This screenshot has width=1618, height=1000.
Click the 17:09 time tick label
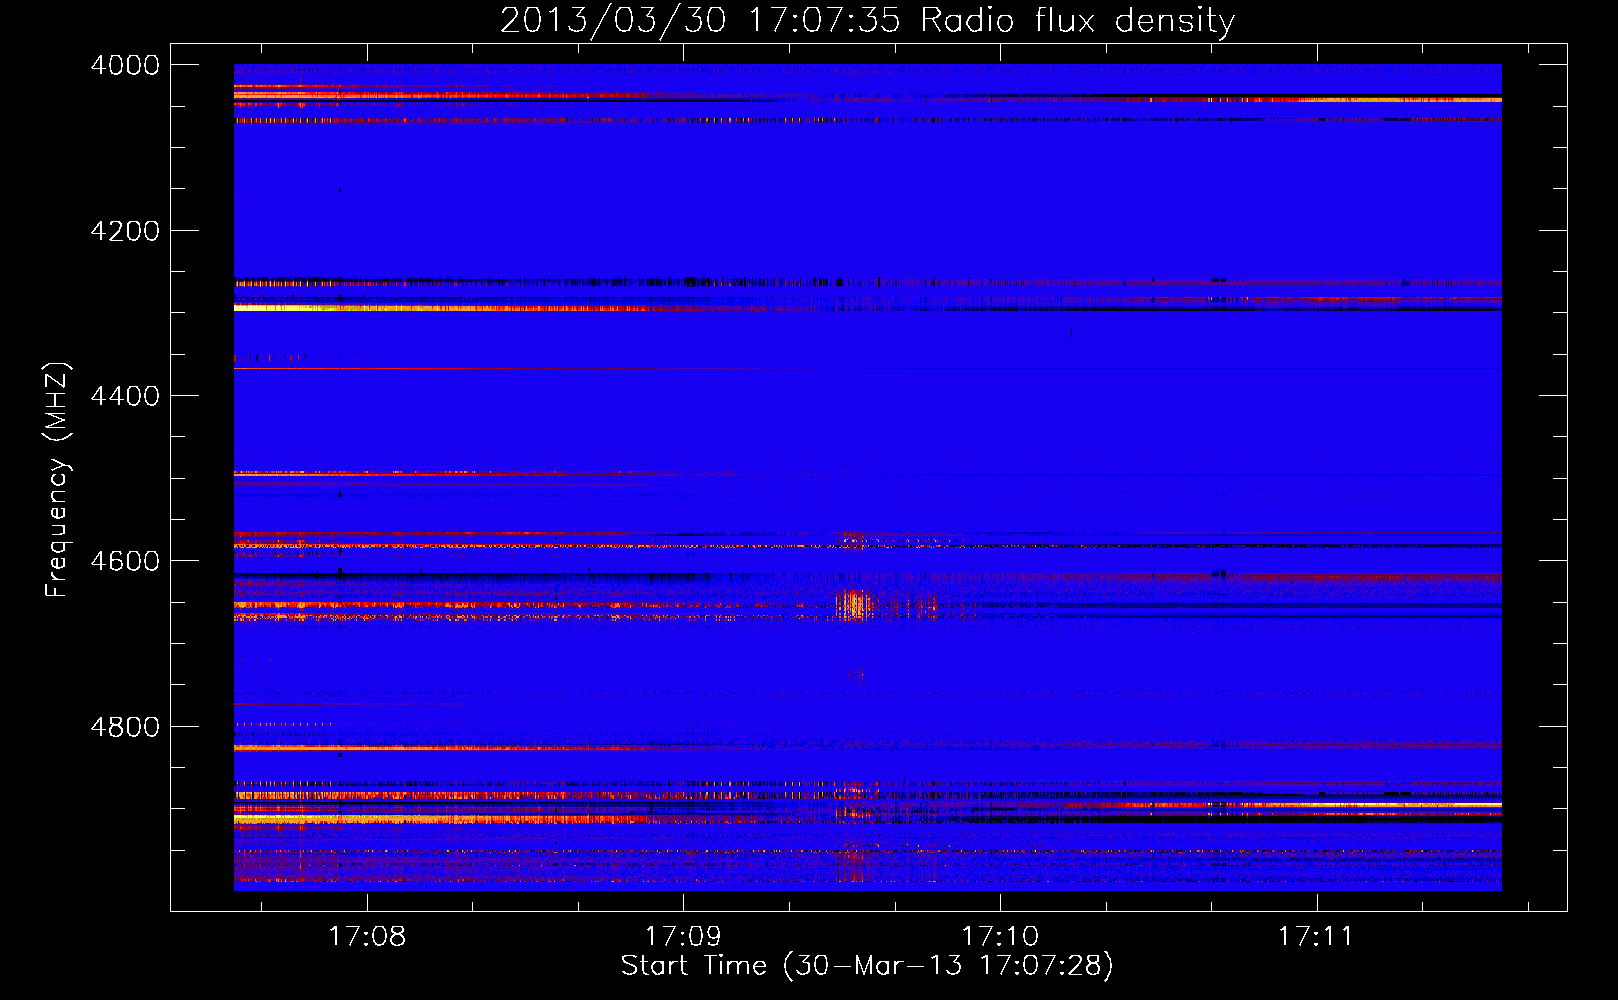683,937
